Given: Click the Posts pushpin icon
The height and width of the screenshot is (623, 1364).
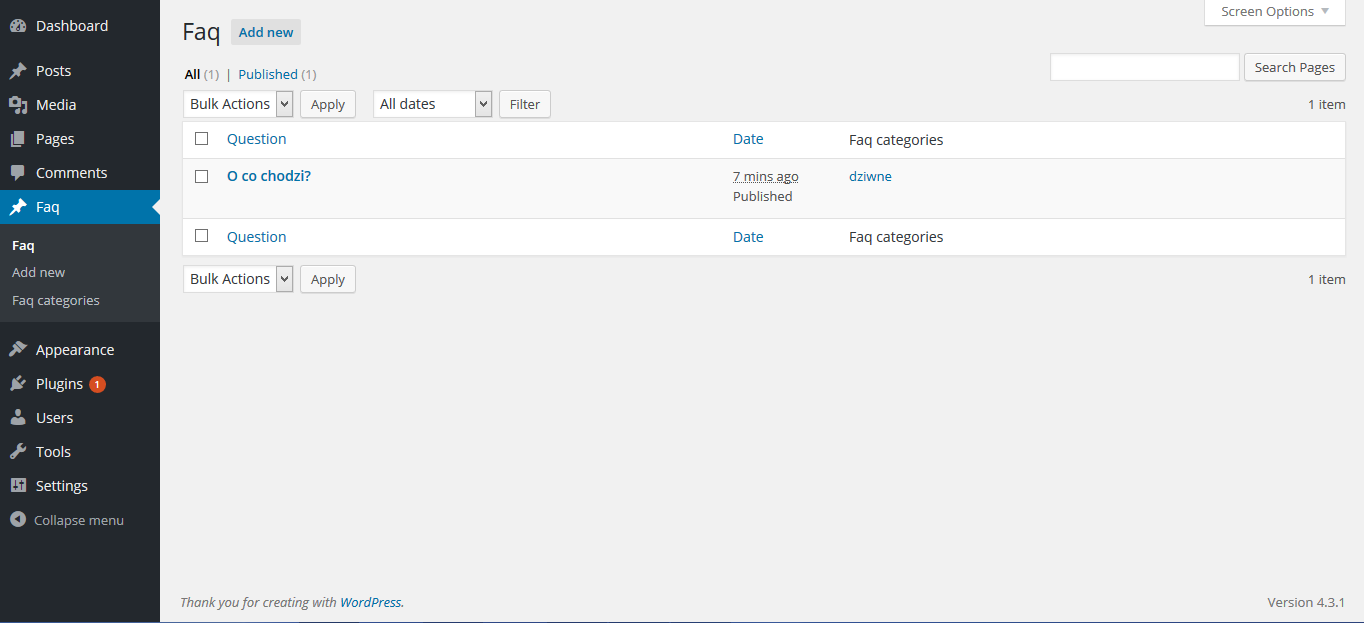Looking at the screenshot, I should click(18, 71).
